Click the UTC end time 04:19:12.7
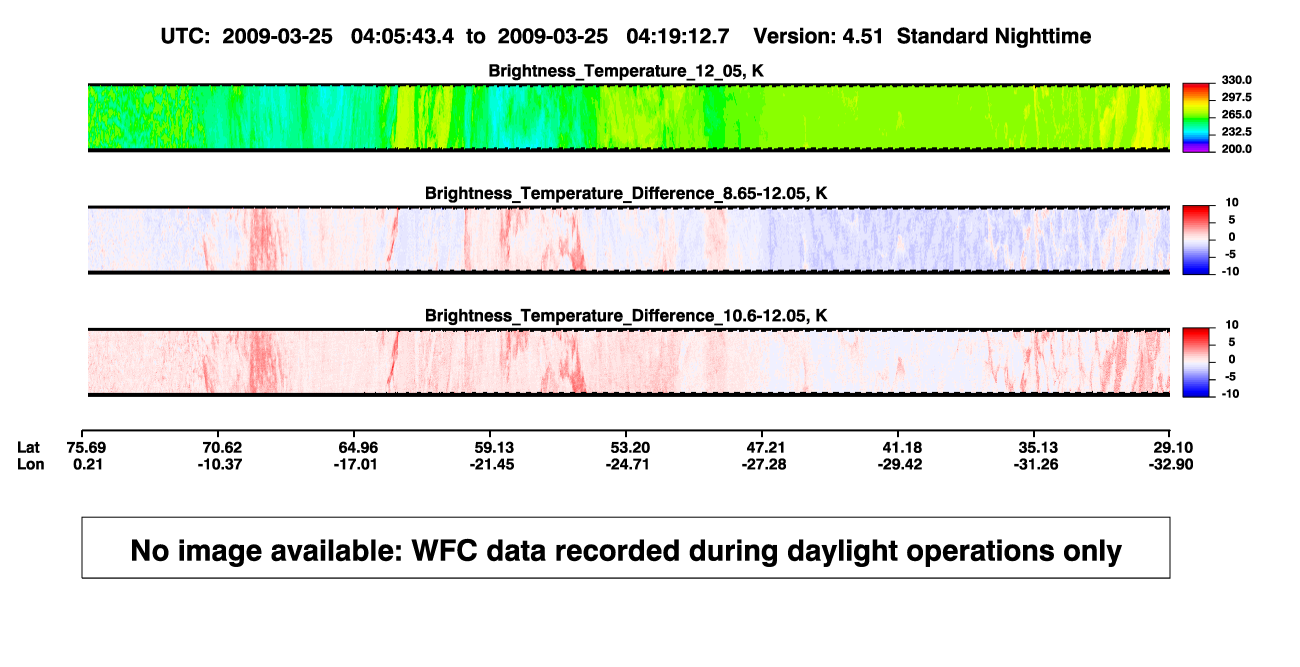Viewport: 1300px width, 667px height. [x=677, y=36]
